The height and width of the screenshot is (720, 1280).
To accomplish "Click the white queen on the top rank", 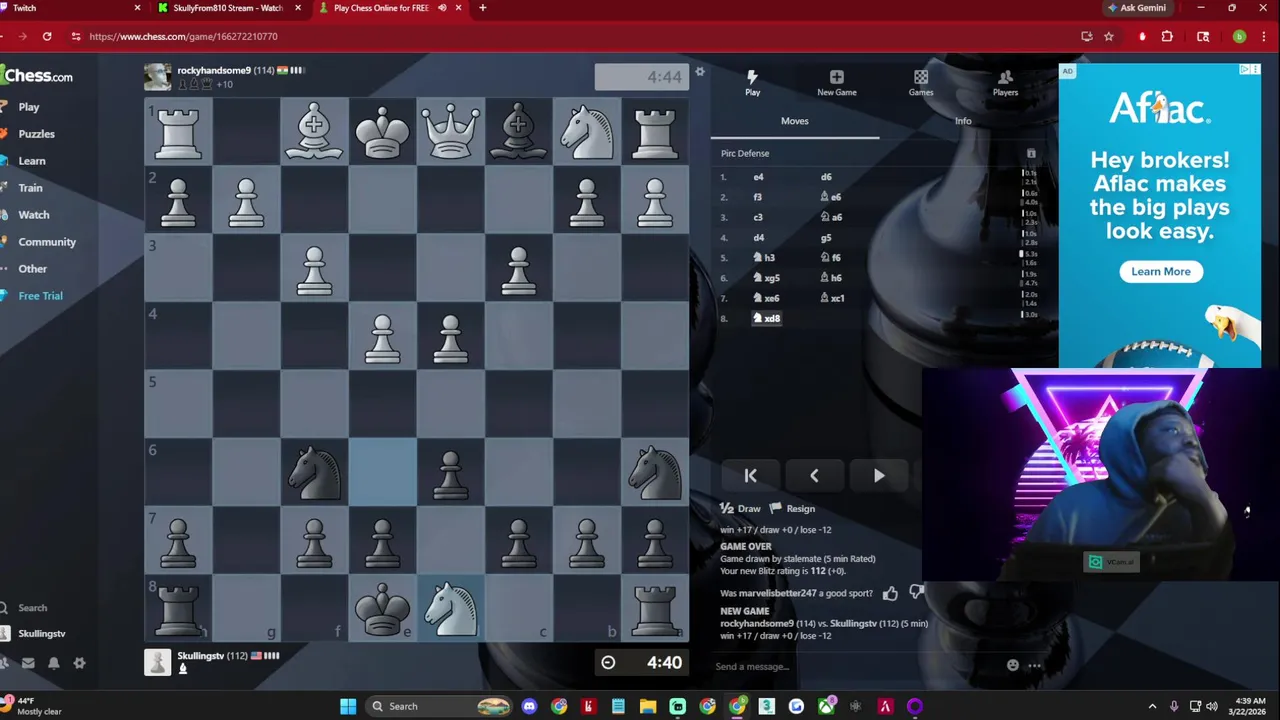I will coord(450,131).
